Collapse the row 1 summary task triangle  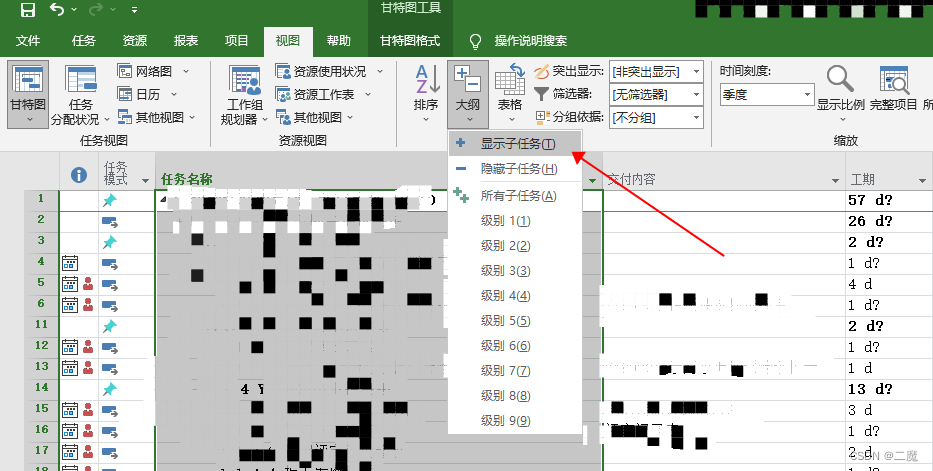coord(163,200)
